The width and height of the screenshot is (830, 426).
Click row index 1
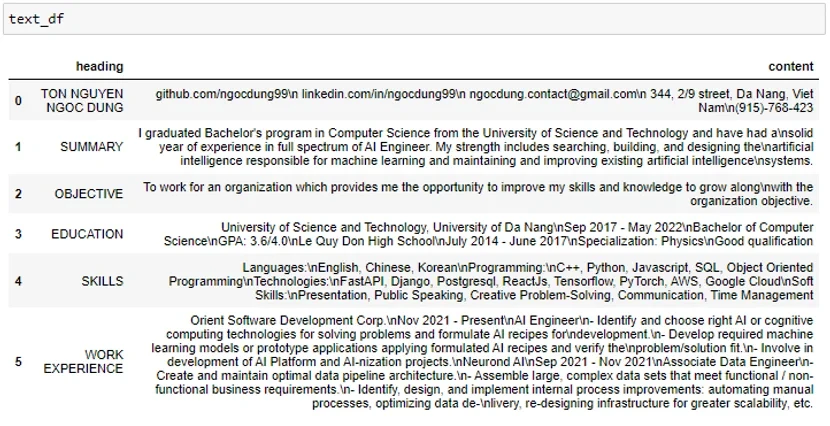click(19, 147)
